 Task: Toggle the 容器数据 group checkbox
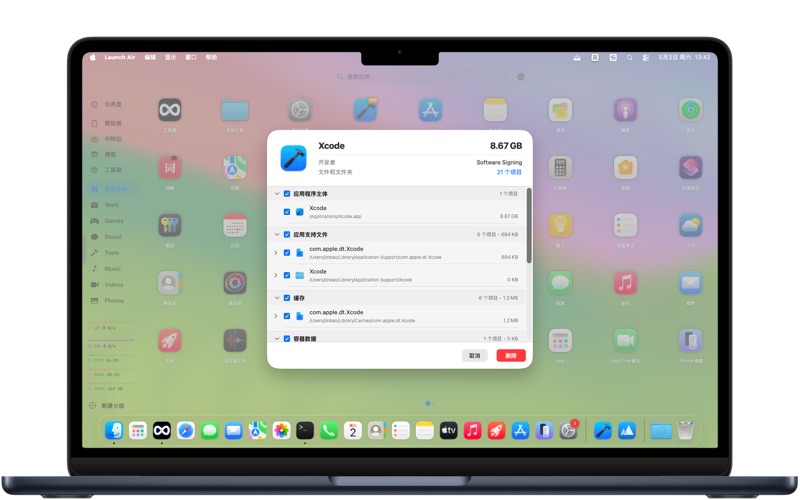point(287,339)
